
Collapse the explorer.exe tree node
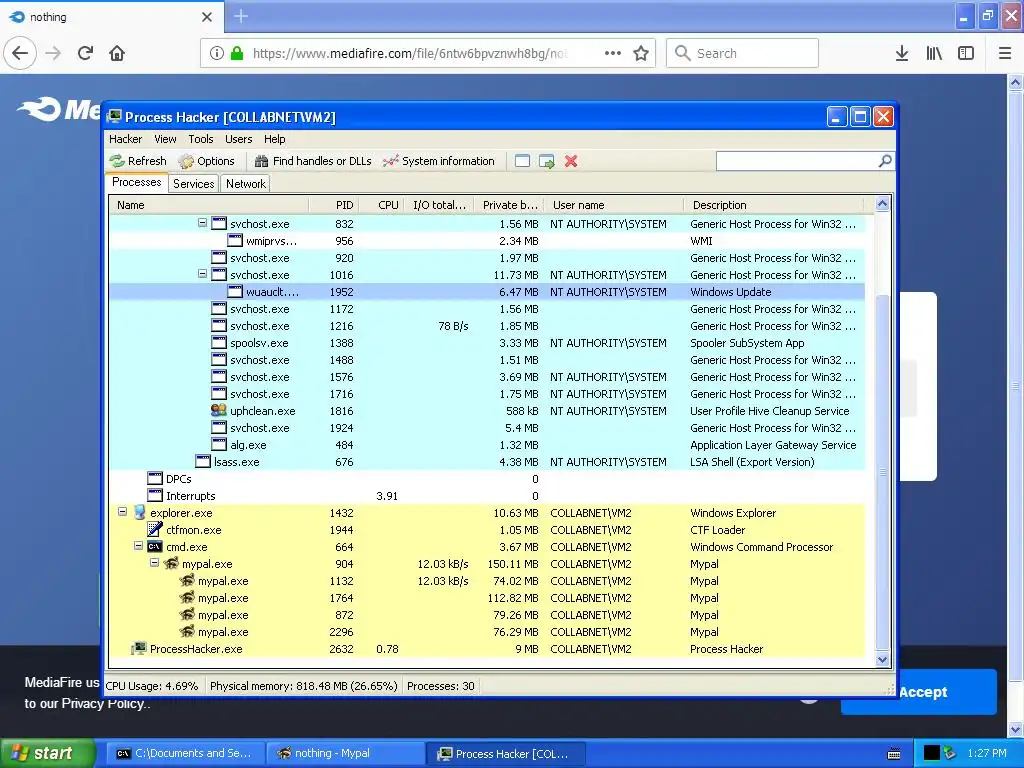(x=122, y=511)
